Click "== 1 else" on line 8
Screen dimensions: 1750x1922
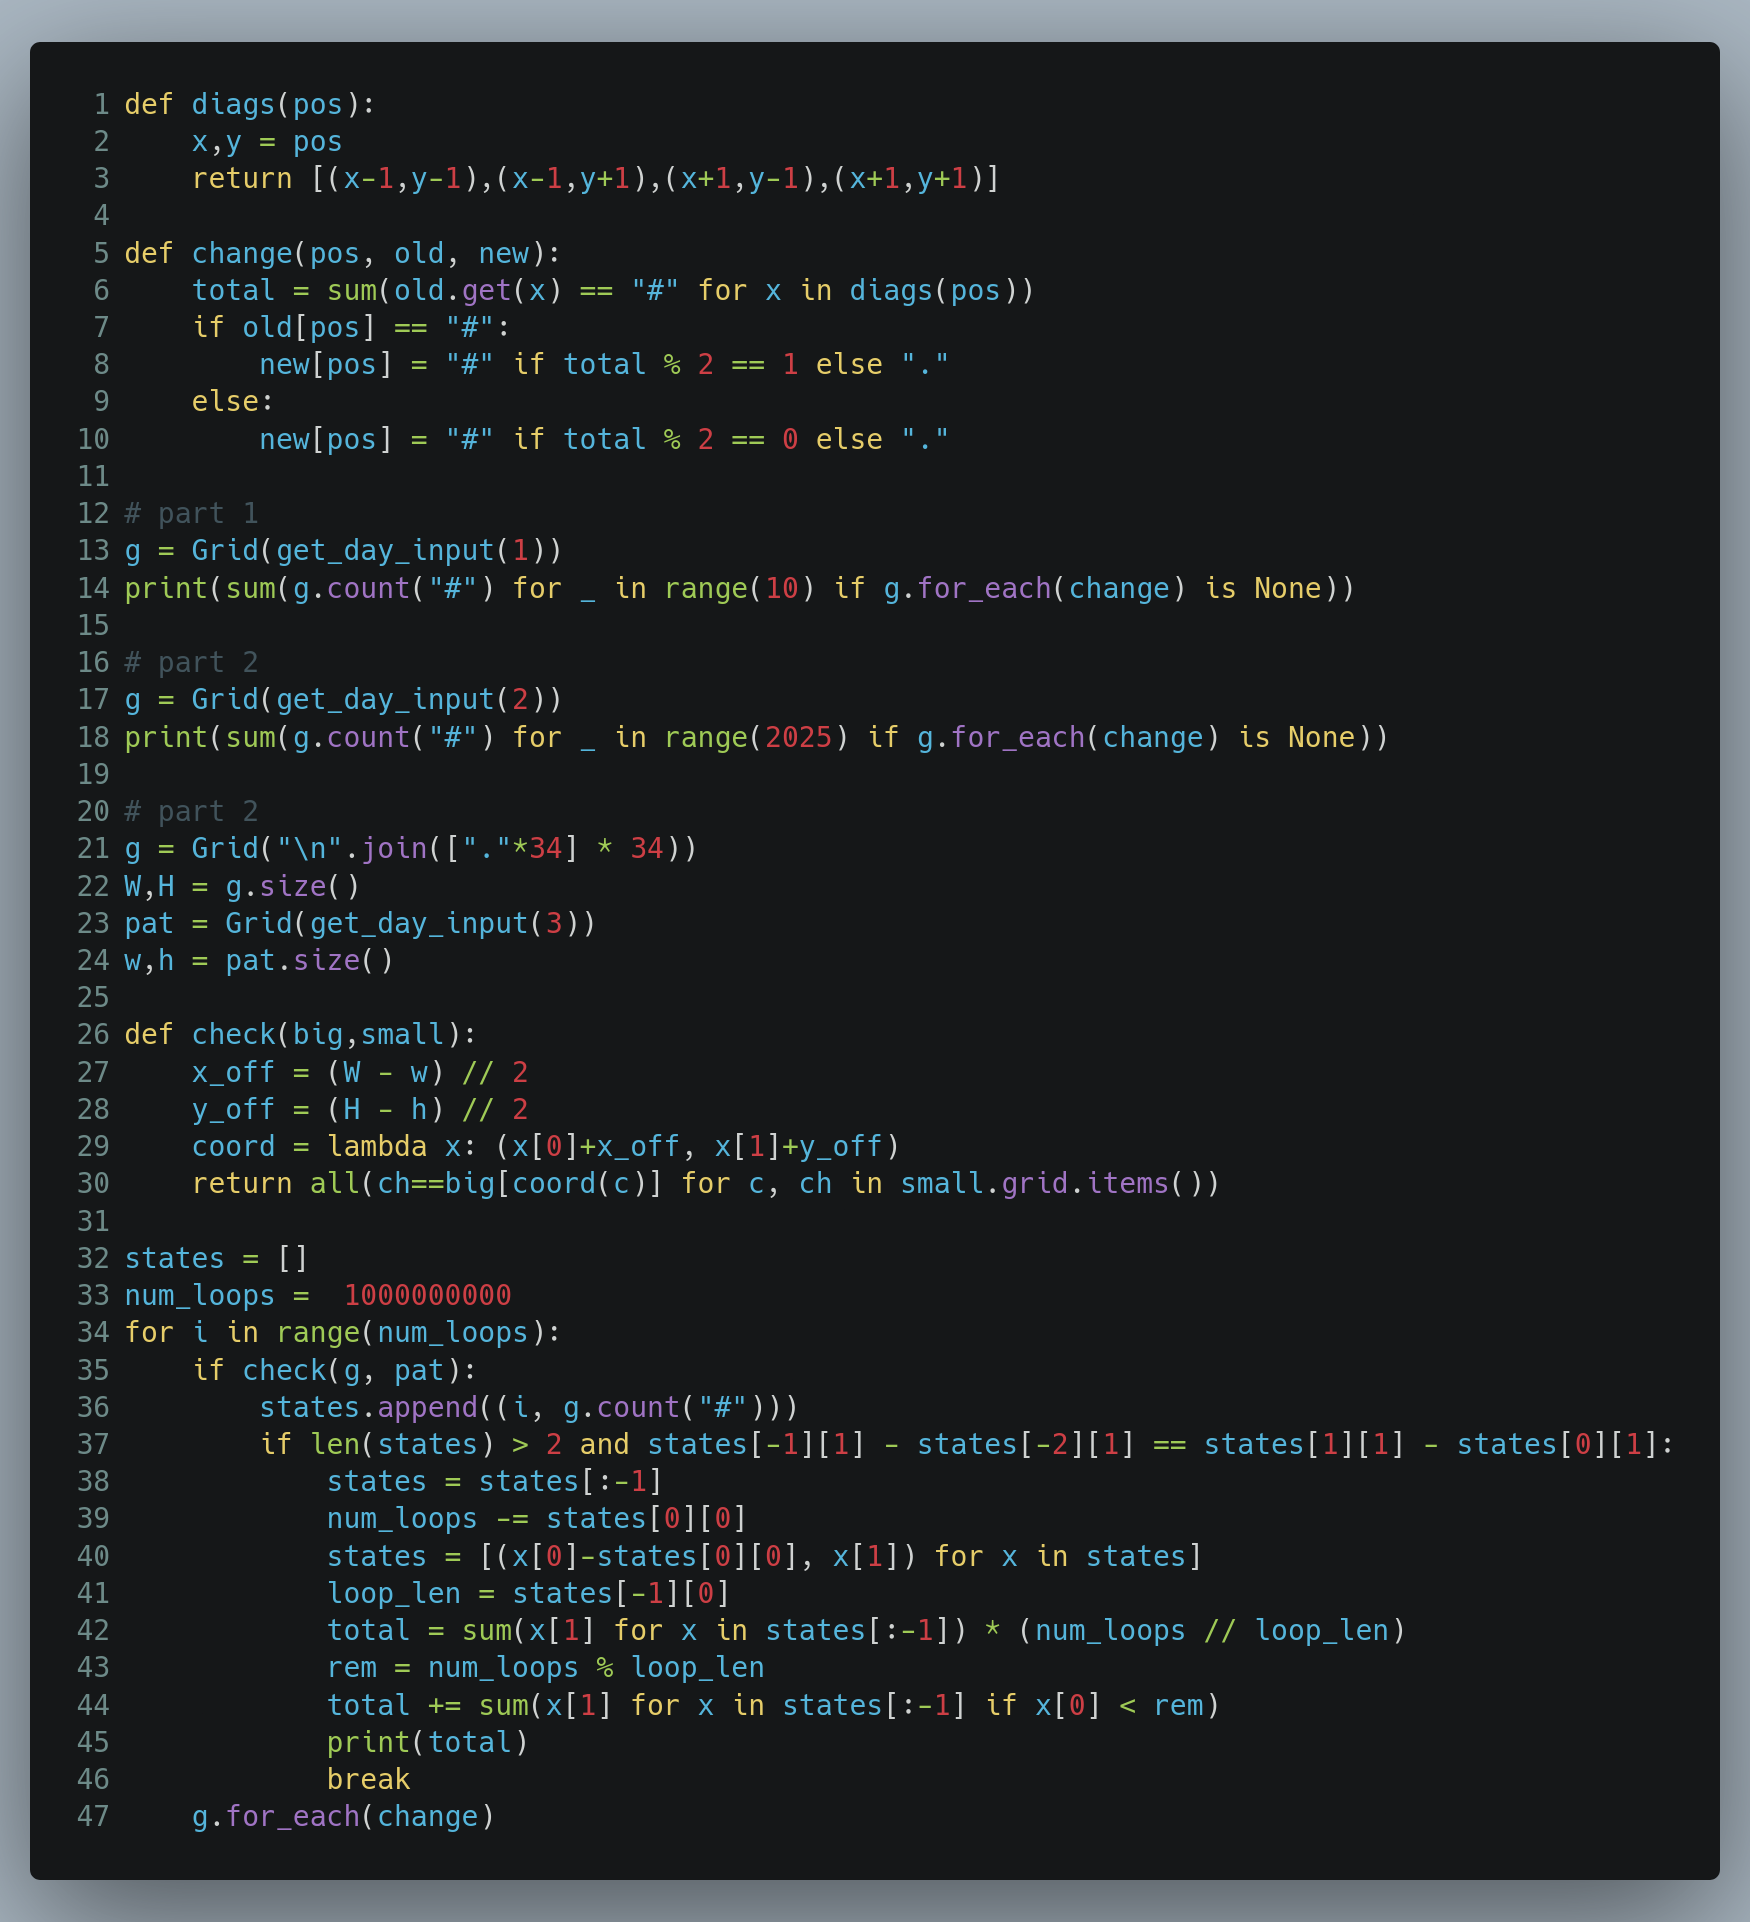[807, 365]
